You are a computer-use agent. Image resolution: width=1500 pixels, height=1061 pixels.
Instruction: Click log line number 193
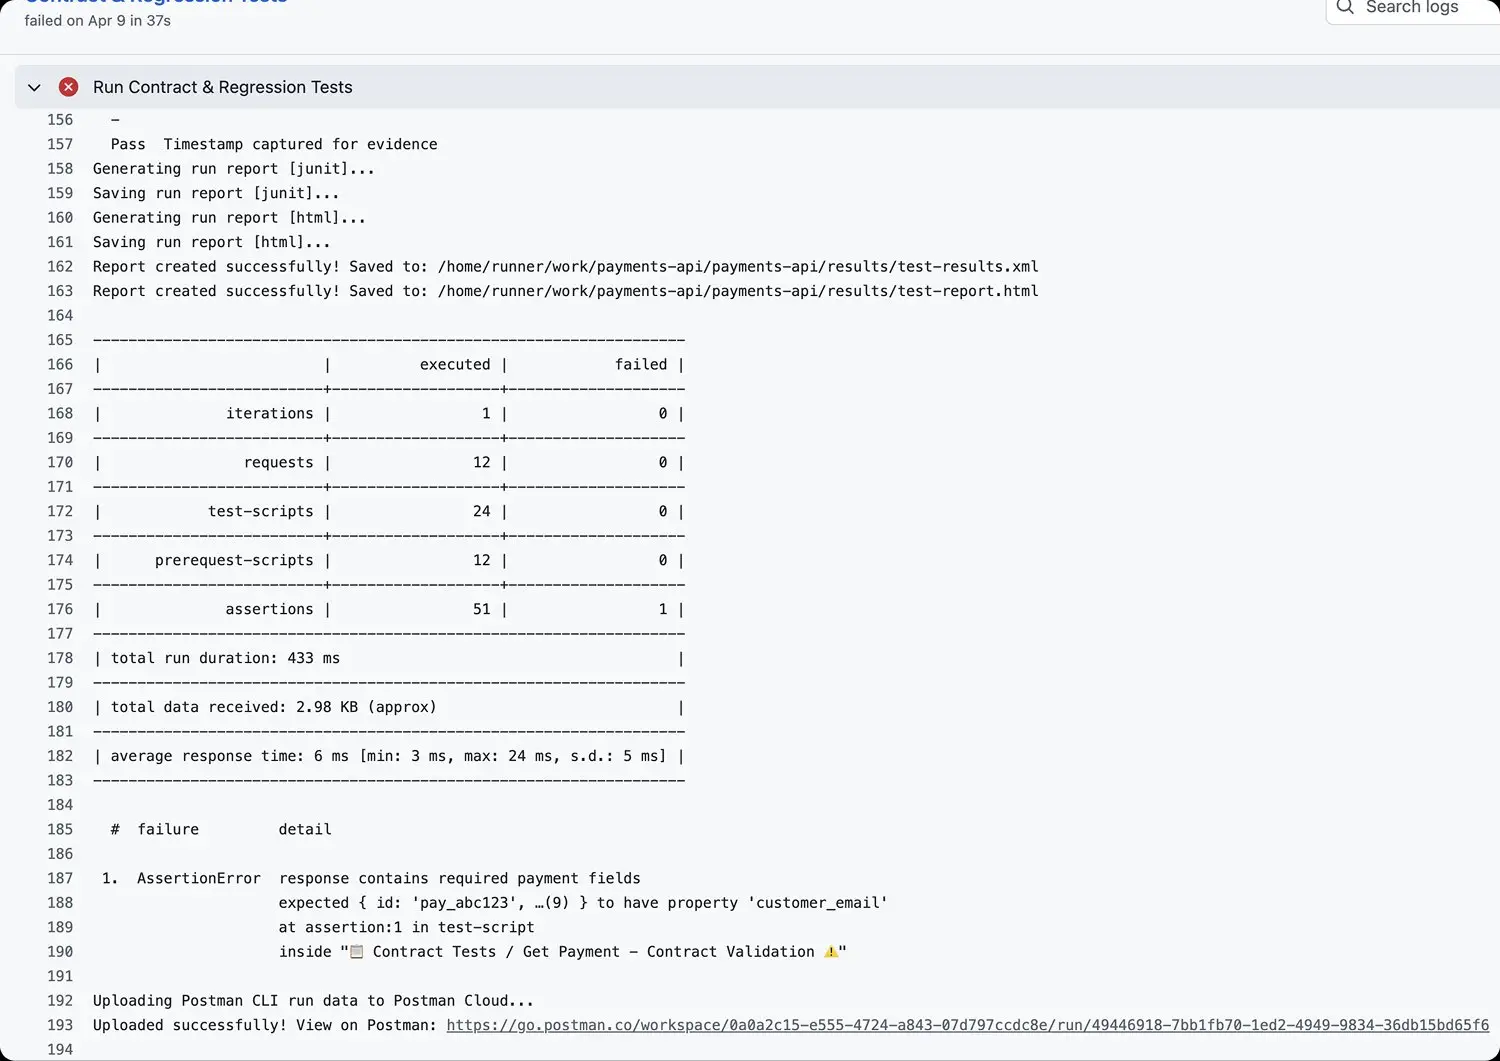point(60,1025)
